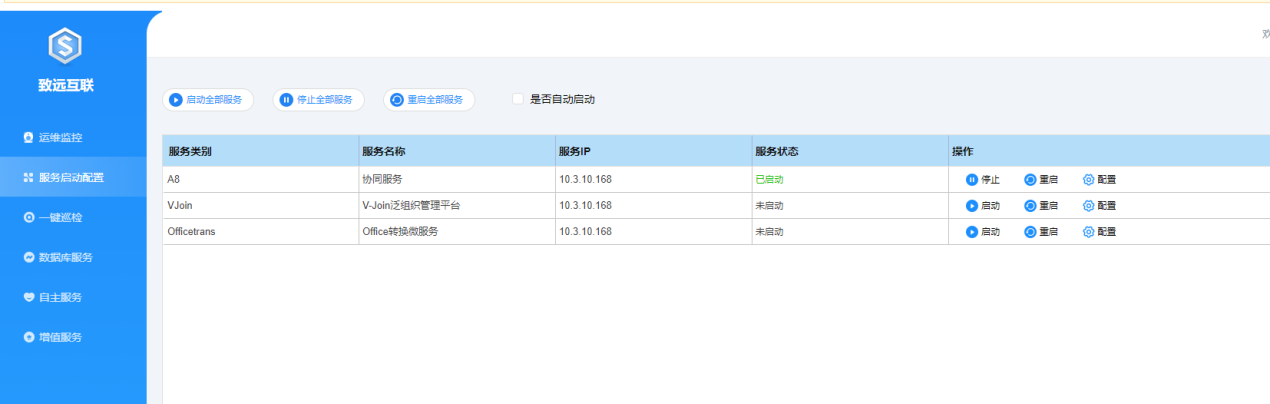Select the Officetrans category cell

[x=261, y=232]
